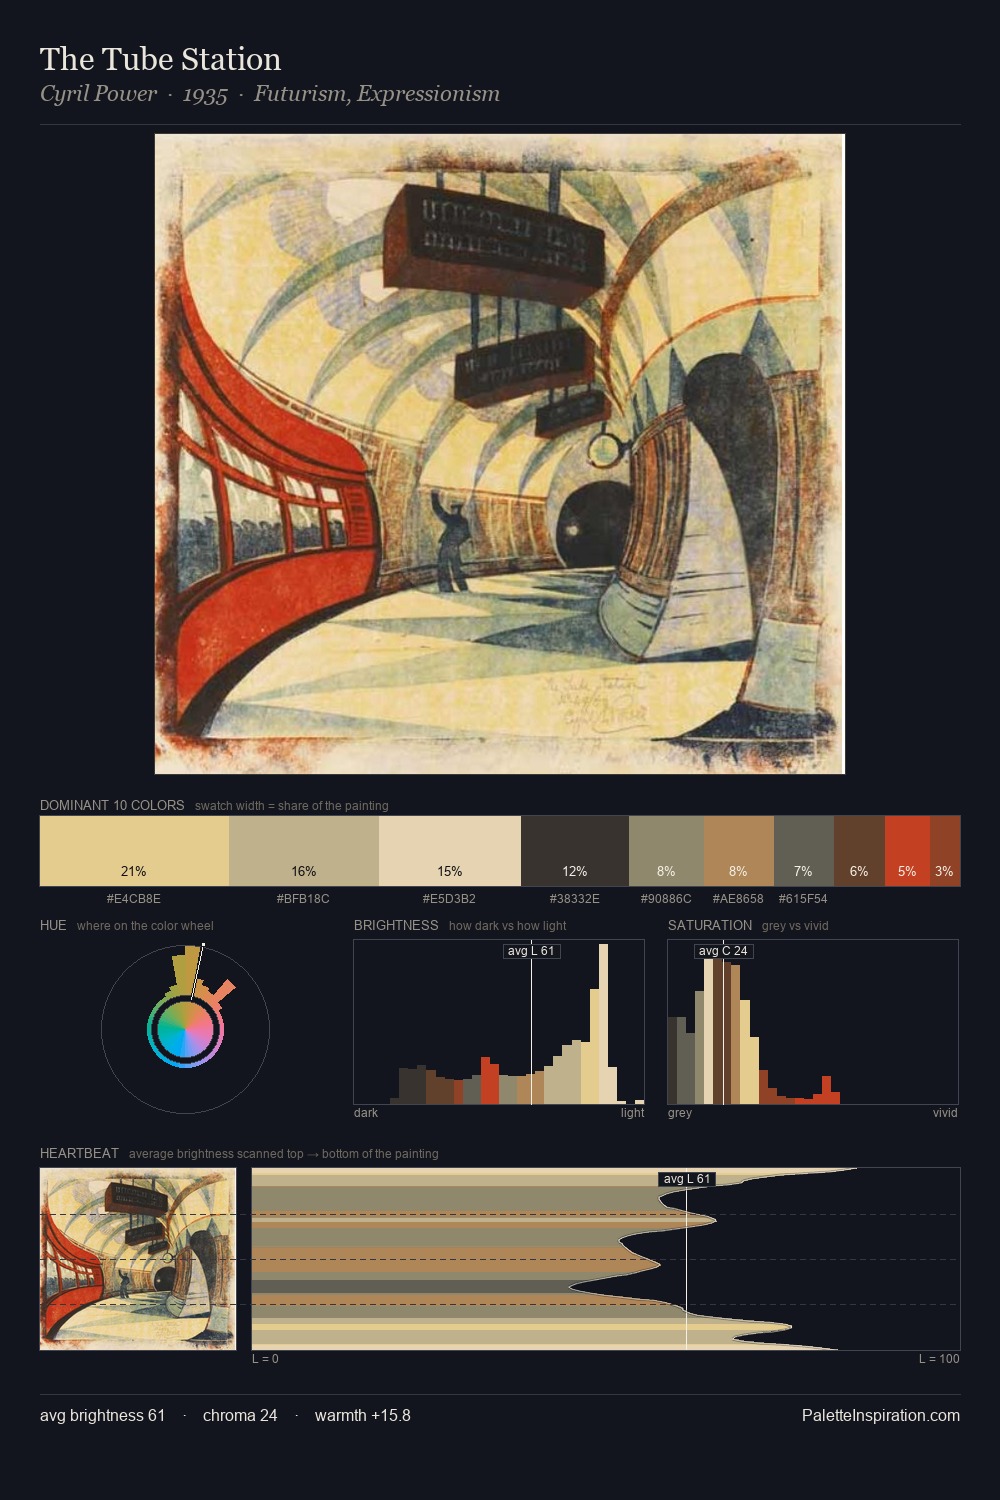The width and height of the screenshot is (1000, 1500).
Task: Click the 7% grey swatch
Action: (804, 851)
